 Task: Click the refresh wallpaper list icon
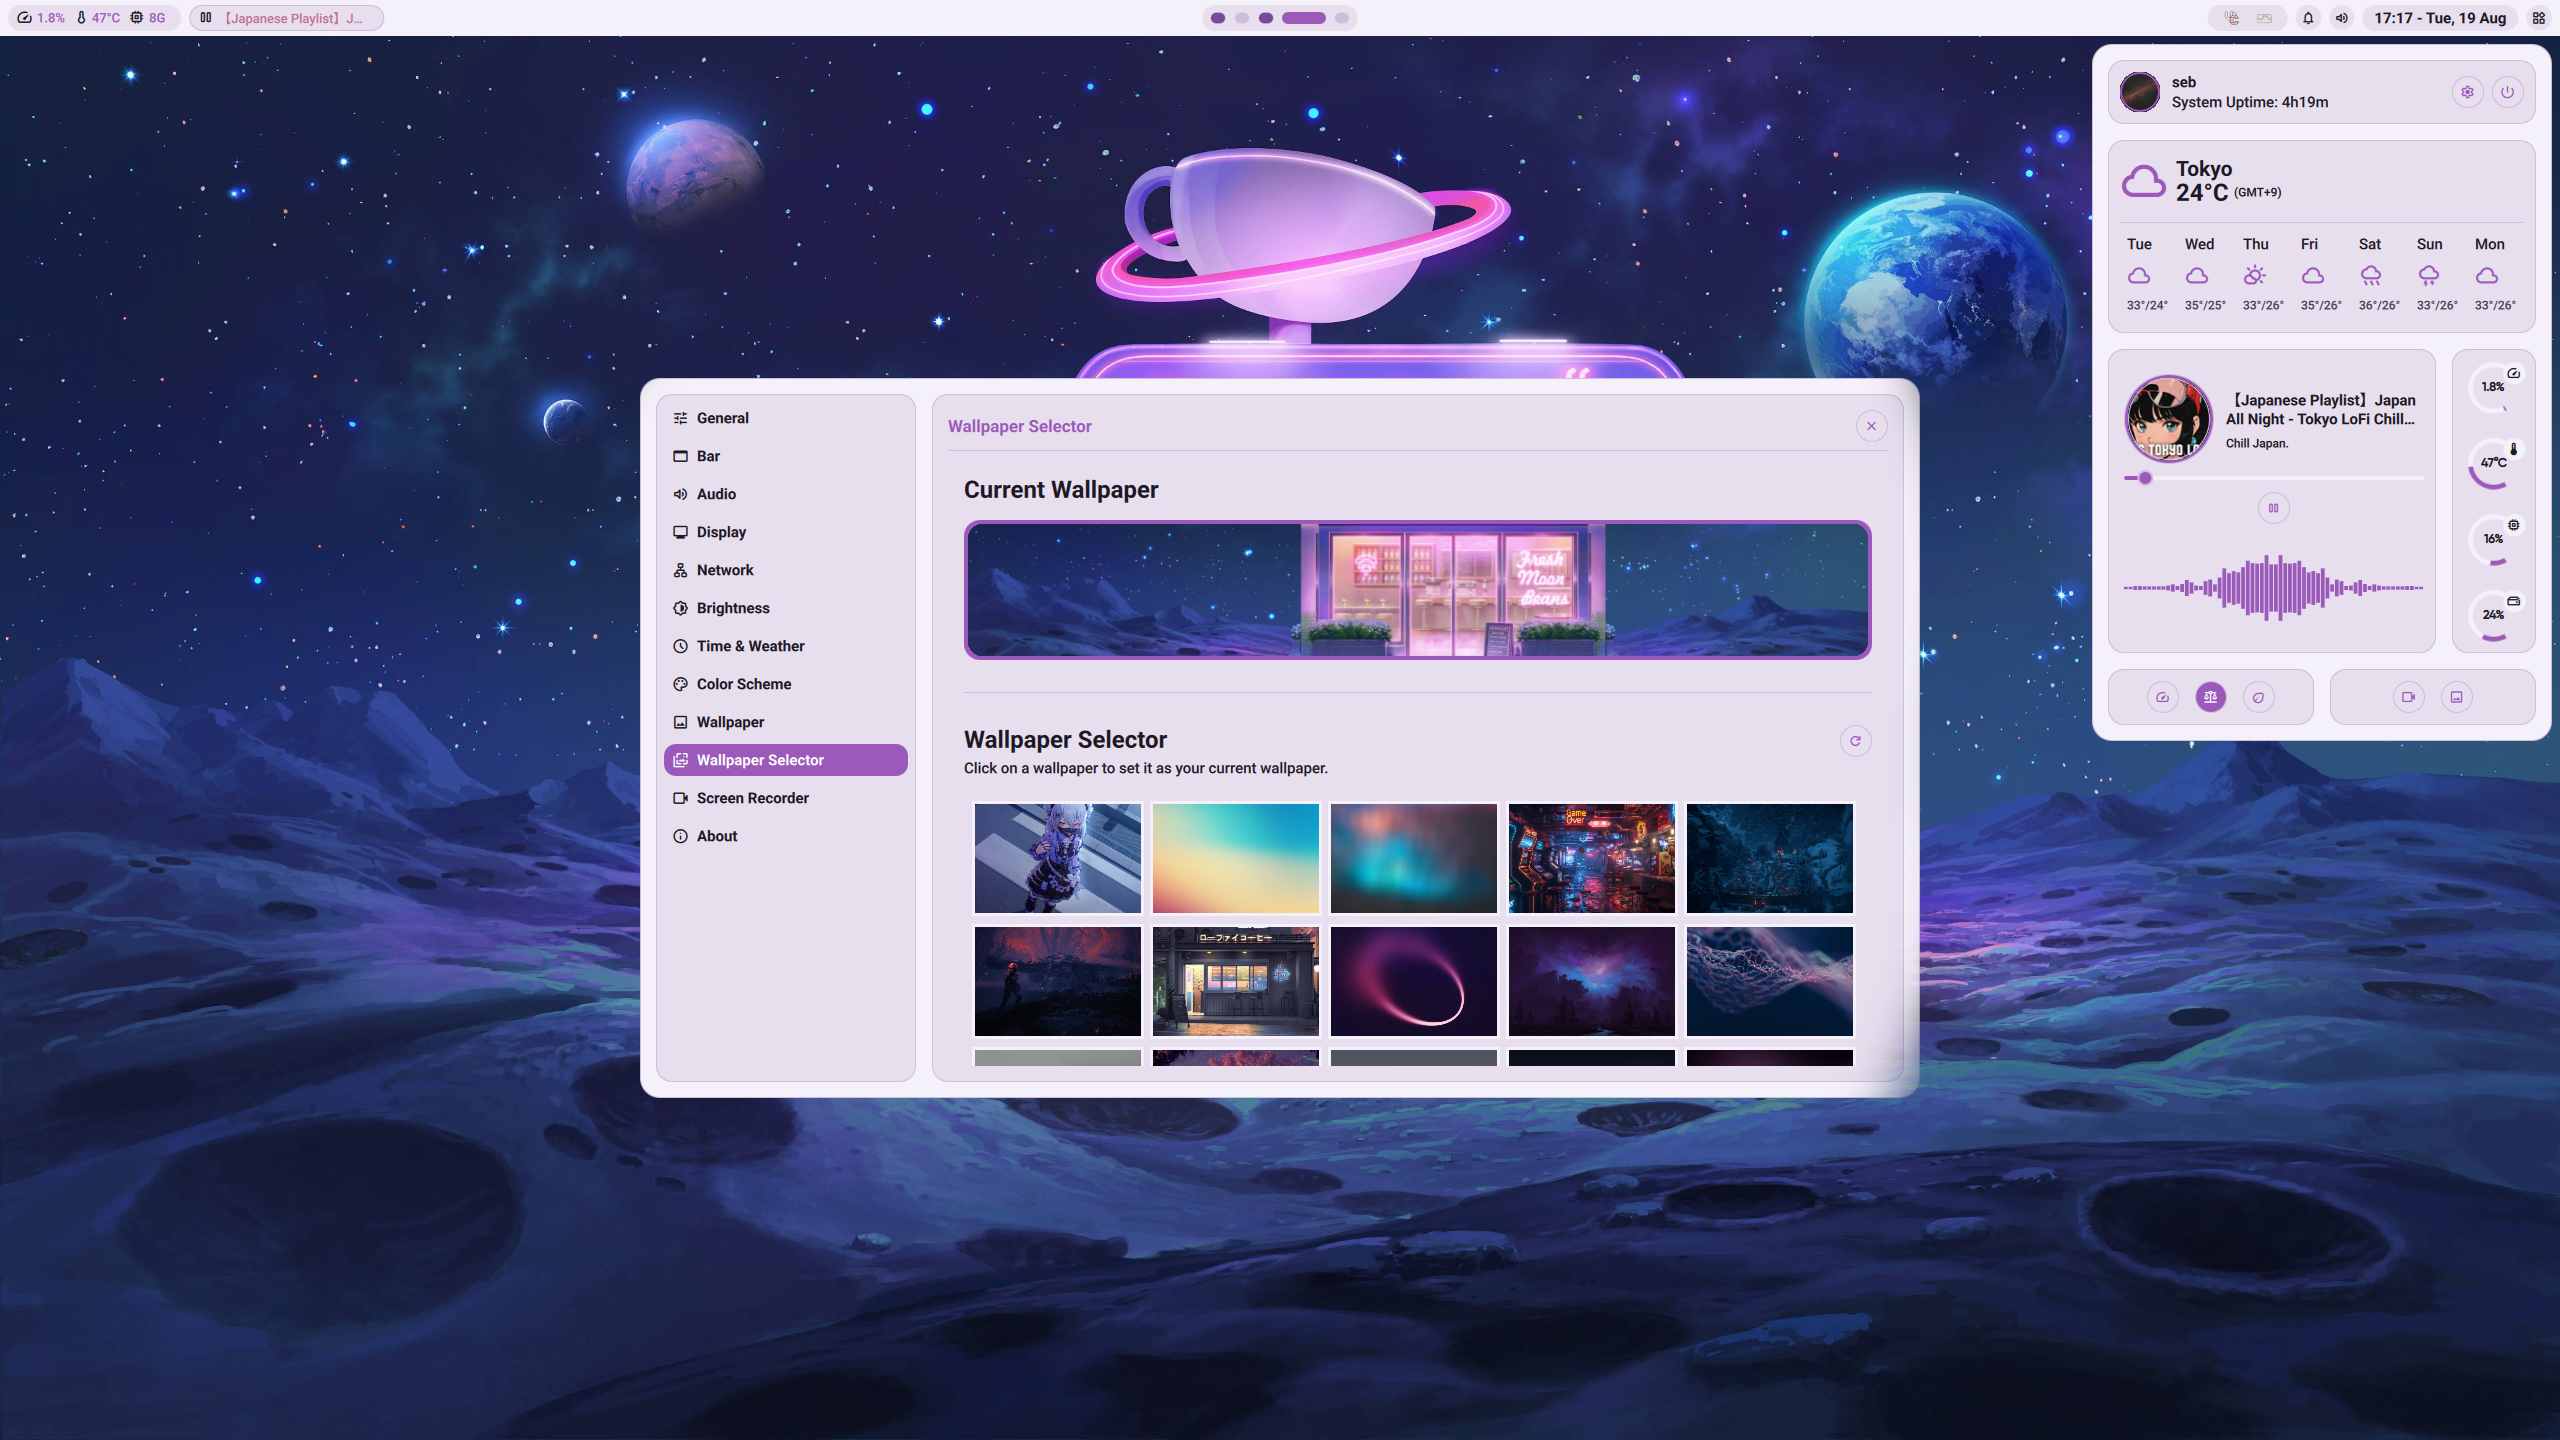[x=1855, y=741]
